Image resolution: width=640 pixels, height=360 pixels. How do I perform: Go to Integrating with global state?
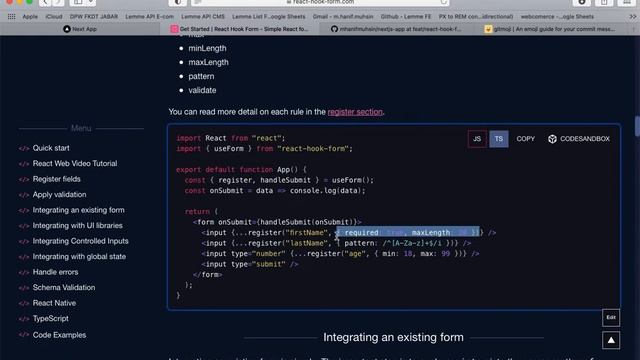tap(79, 257)
